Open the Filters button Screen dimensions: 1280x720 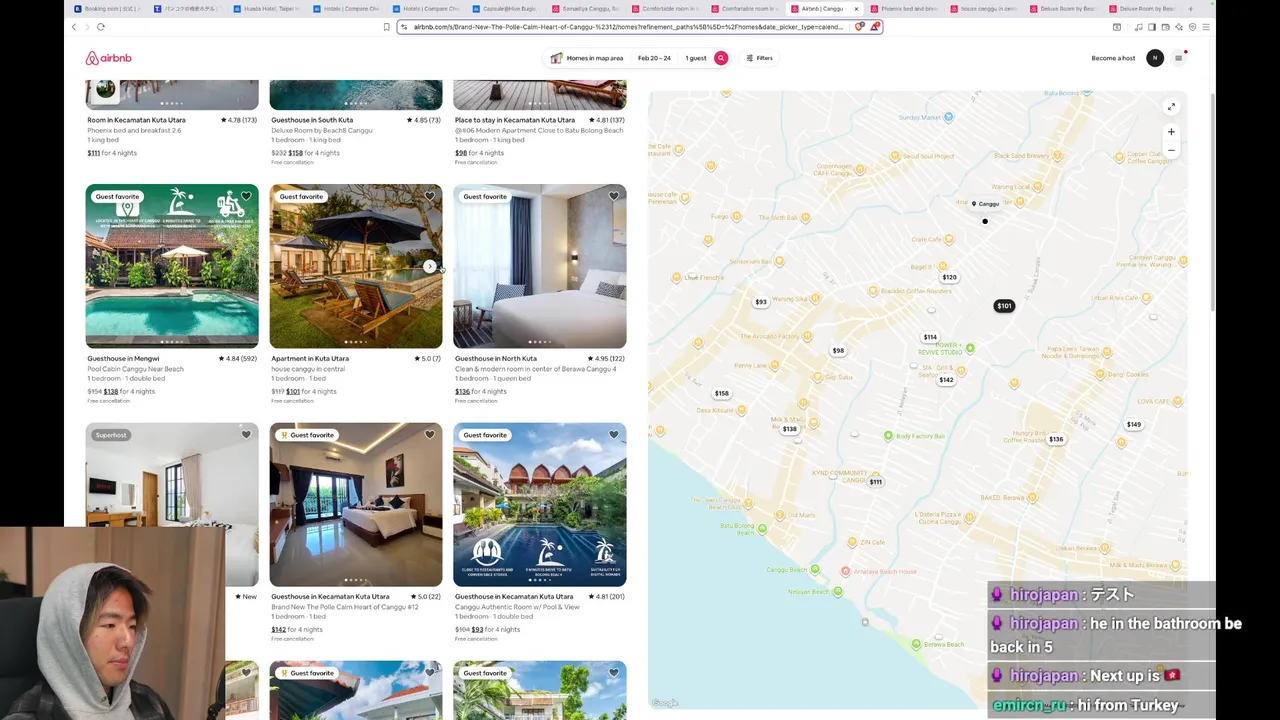(759, 58)
